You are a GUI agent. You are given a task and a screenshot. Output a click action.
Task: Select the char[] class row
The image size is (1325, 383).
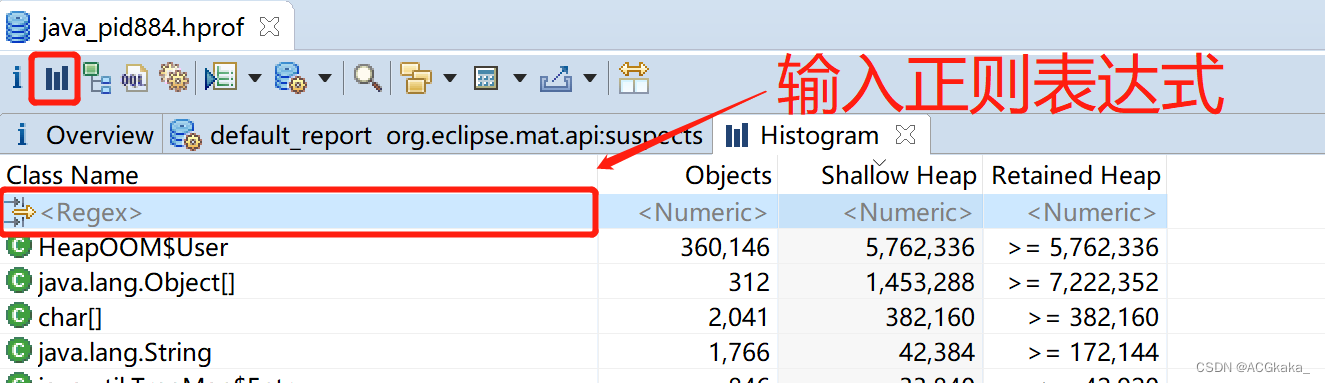tap(583, 317)
